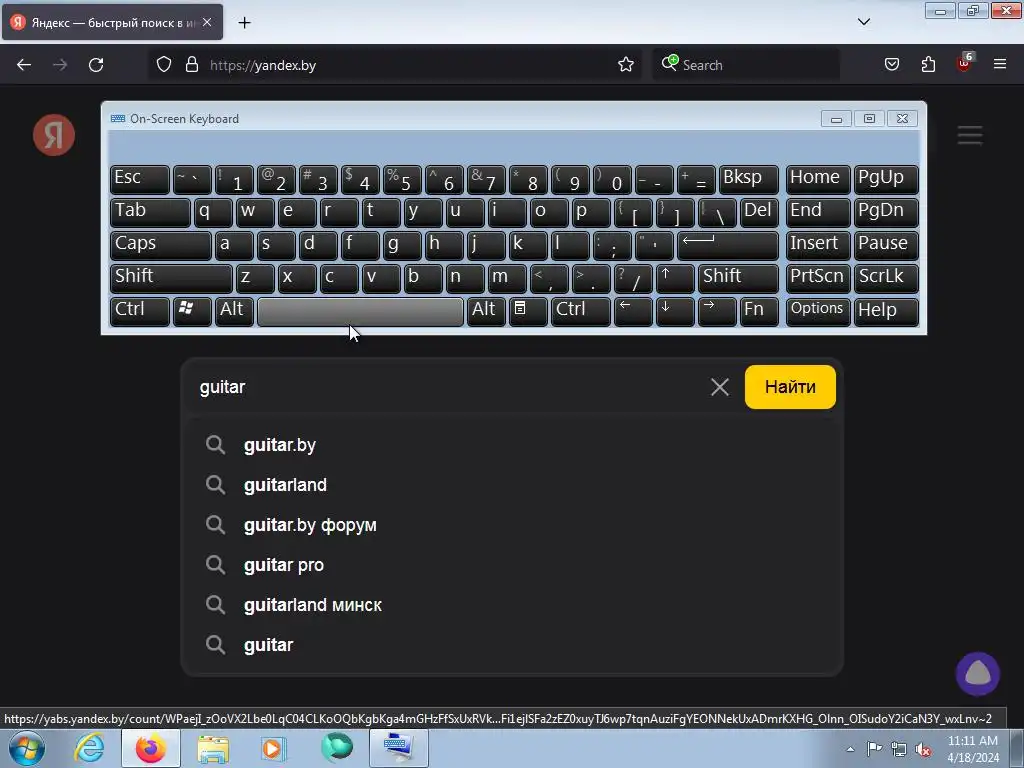This screenshot has width=1024, height=768.
Task: Toggle Caps key on On-Screen Keyboard
Action: point(161,246)
